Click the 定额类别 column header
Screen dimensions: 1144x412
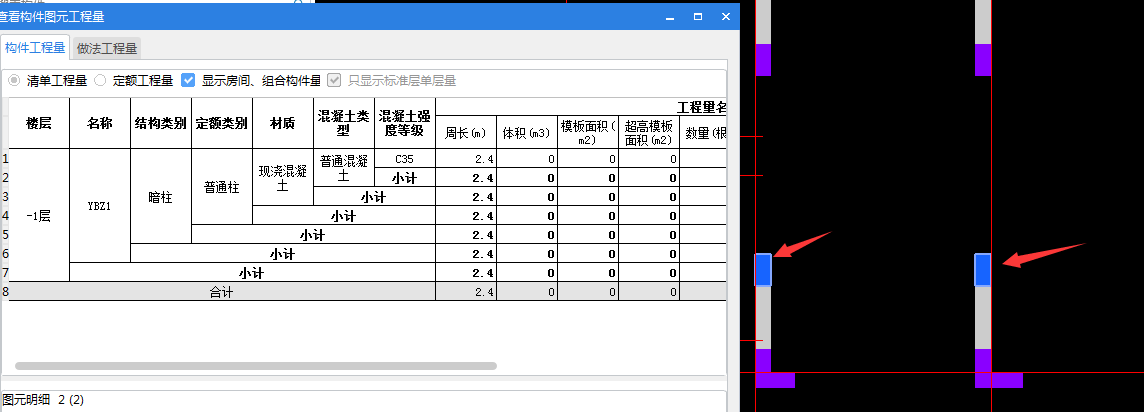(222, 123)
